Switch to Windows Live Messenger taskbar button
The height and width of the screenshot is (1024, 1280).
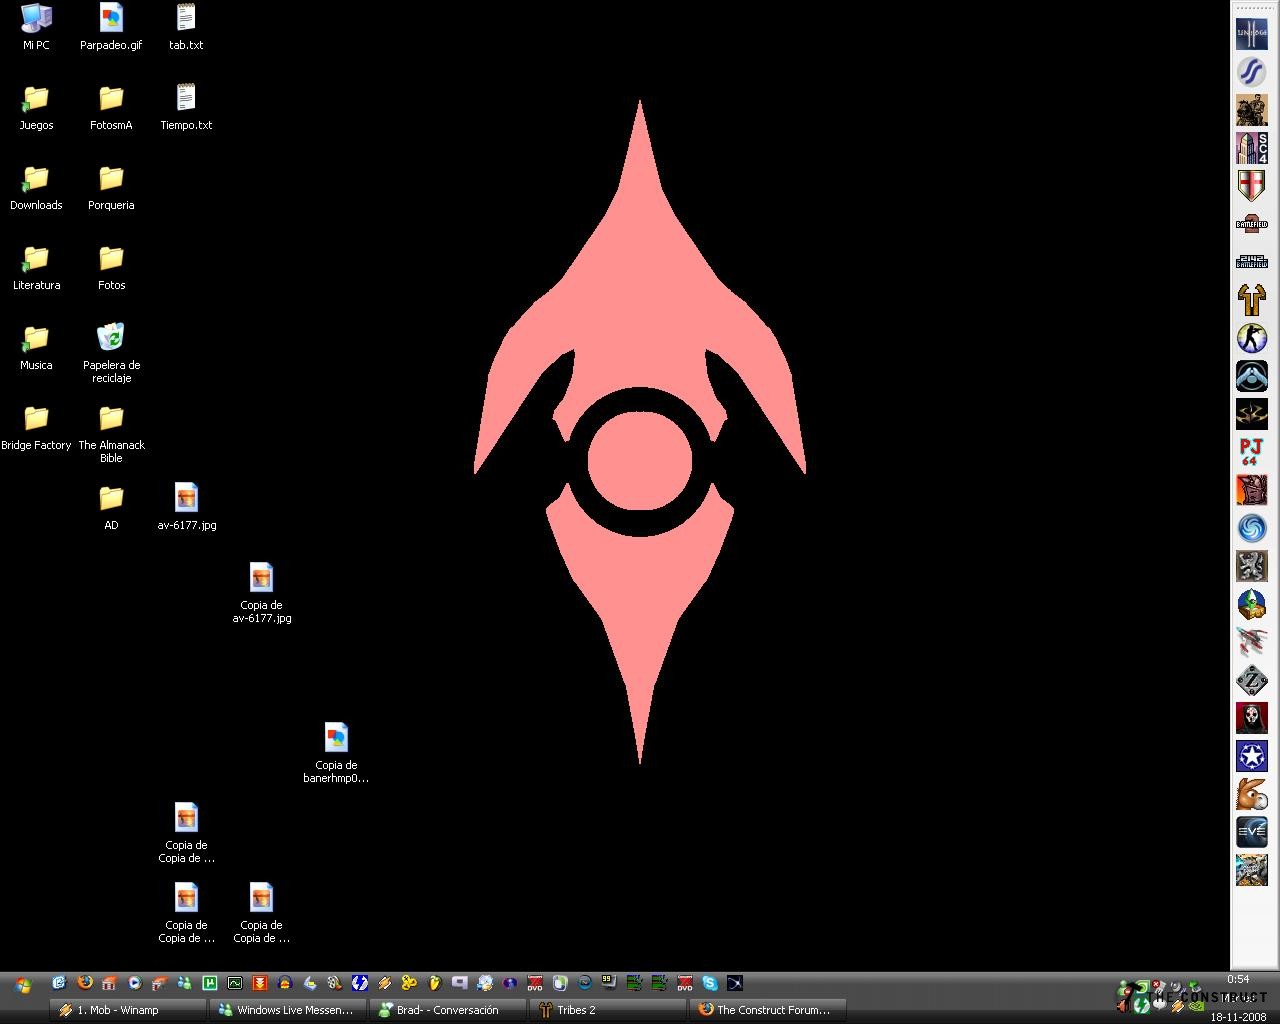click(288, 1010)
